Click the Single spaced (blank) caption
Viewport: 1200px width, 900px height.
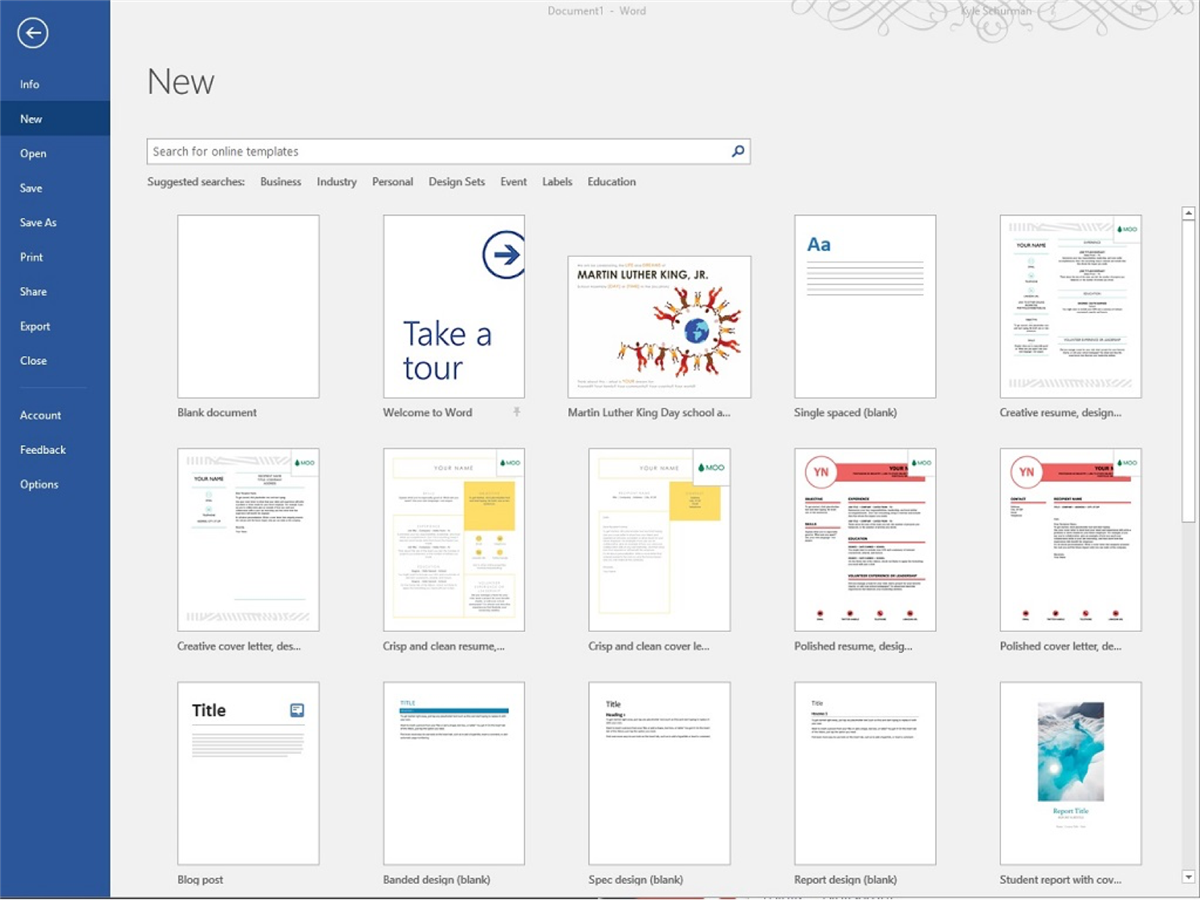846,412
